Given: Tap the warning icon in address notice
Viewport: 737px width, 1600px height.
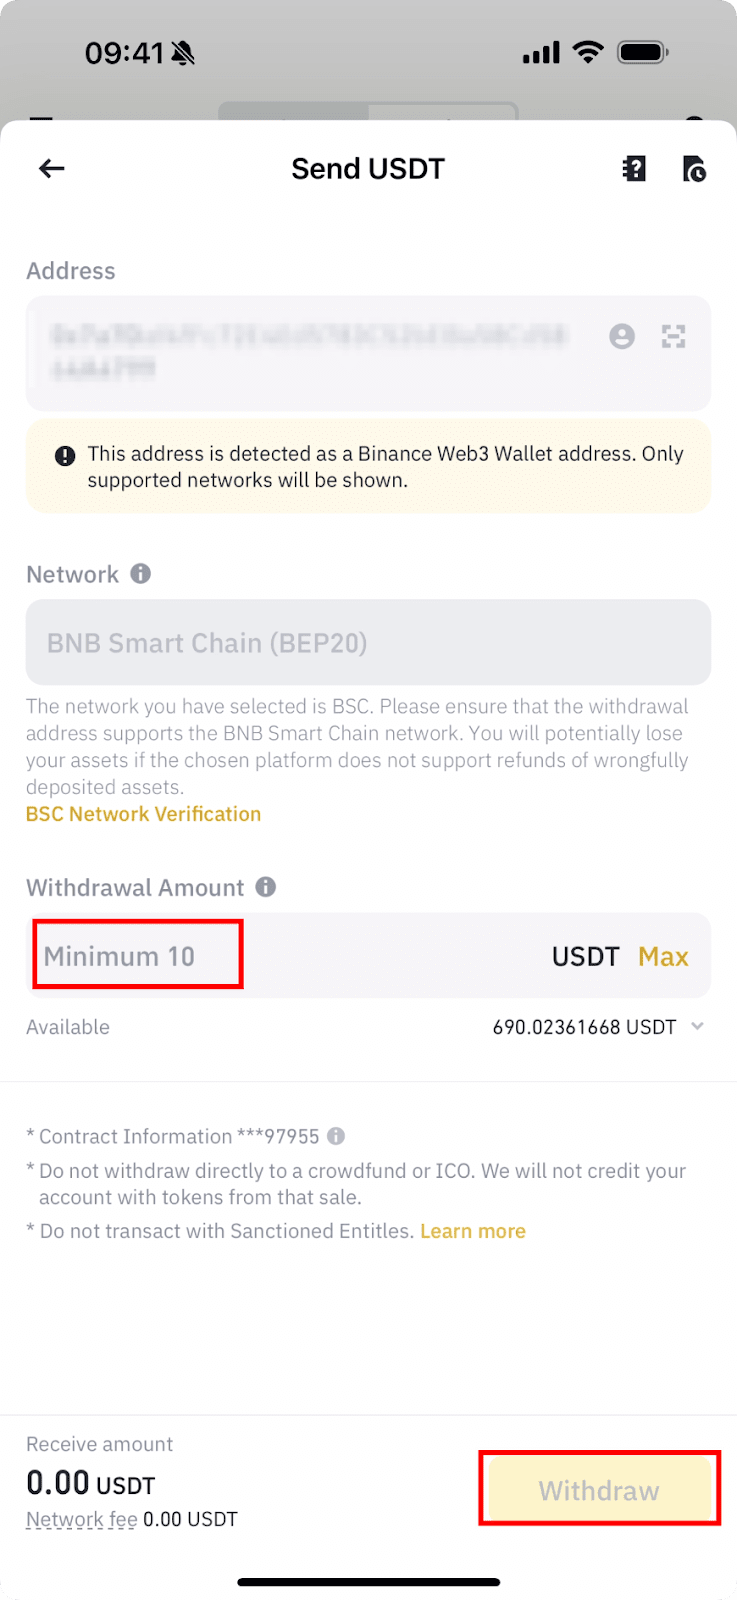Looking at the screenshot, I should pyautogui.click(x=65, y=456).
